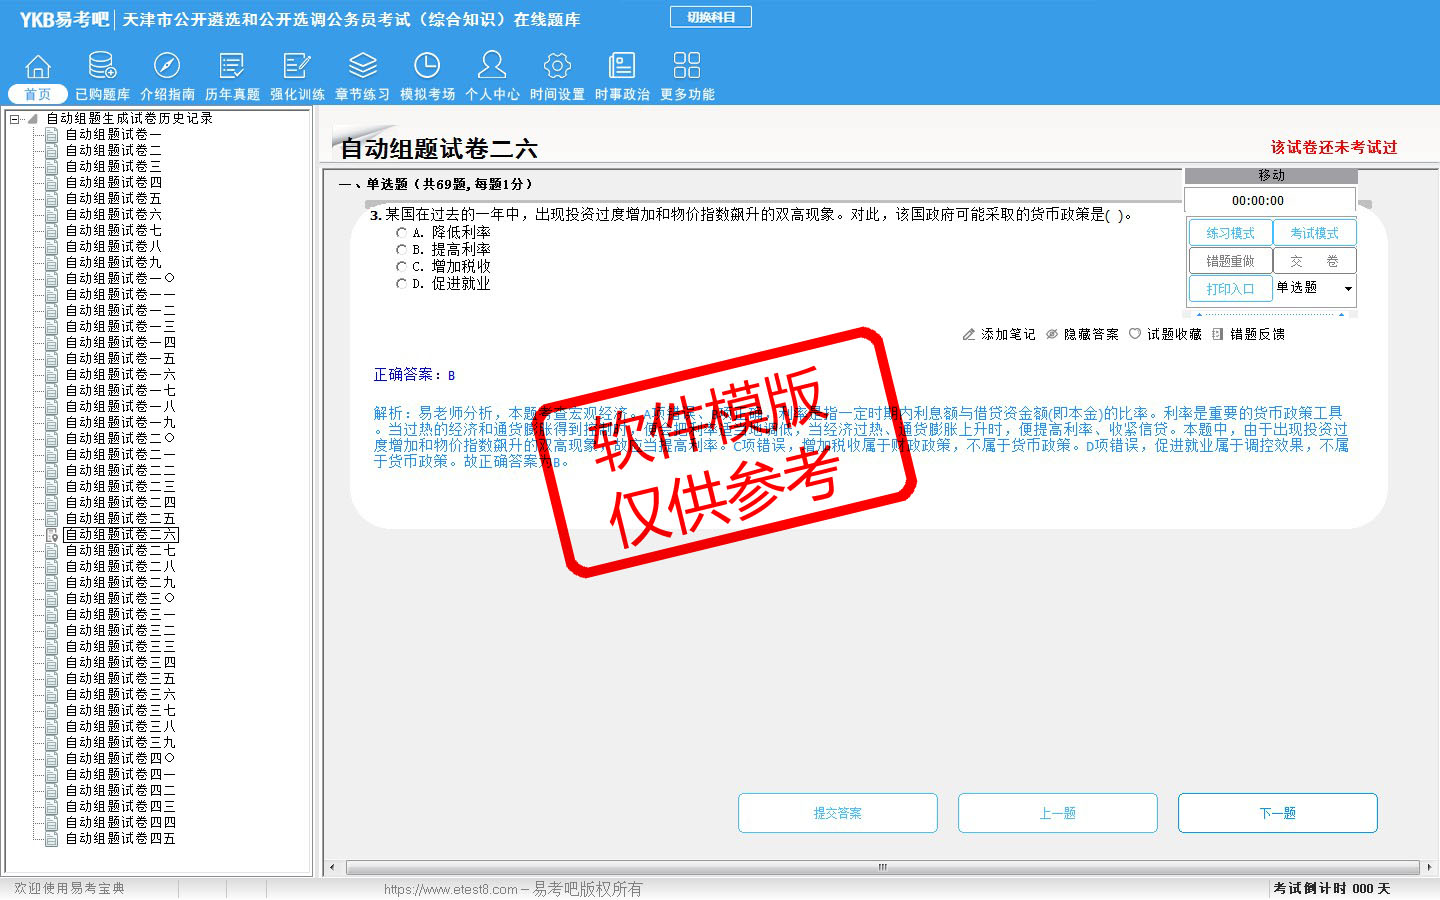Image resolution: width=1440 pixels, height=900 pixels.
Task: Select answer option A 降低利率
Action: click(402, 233)
